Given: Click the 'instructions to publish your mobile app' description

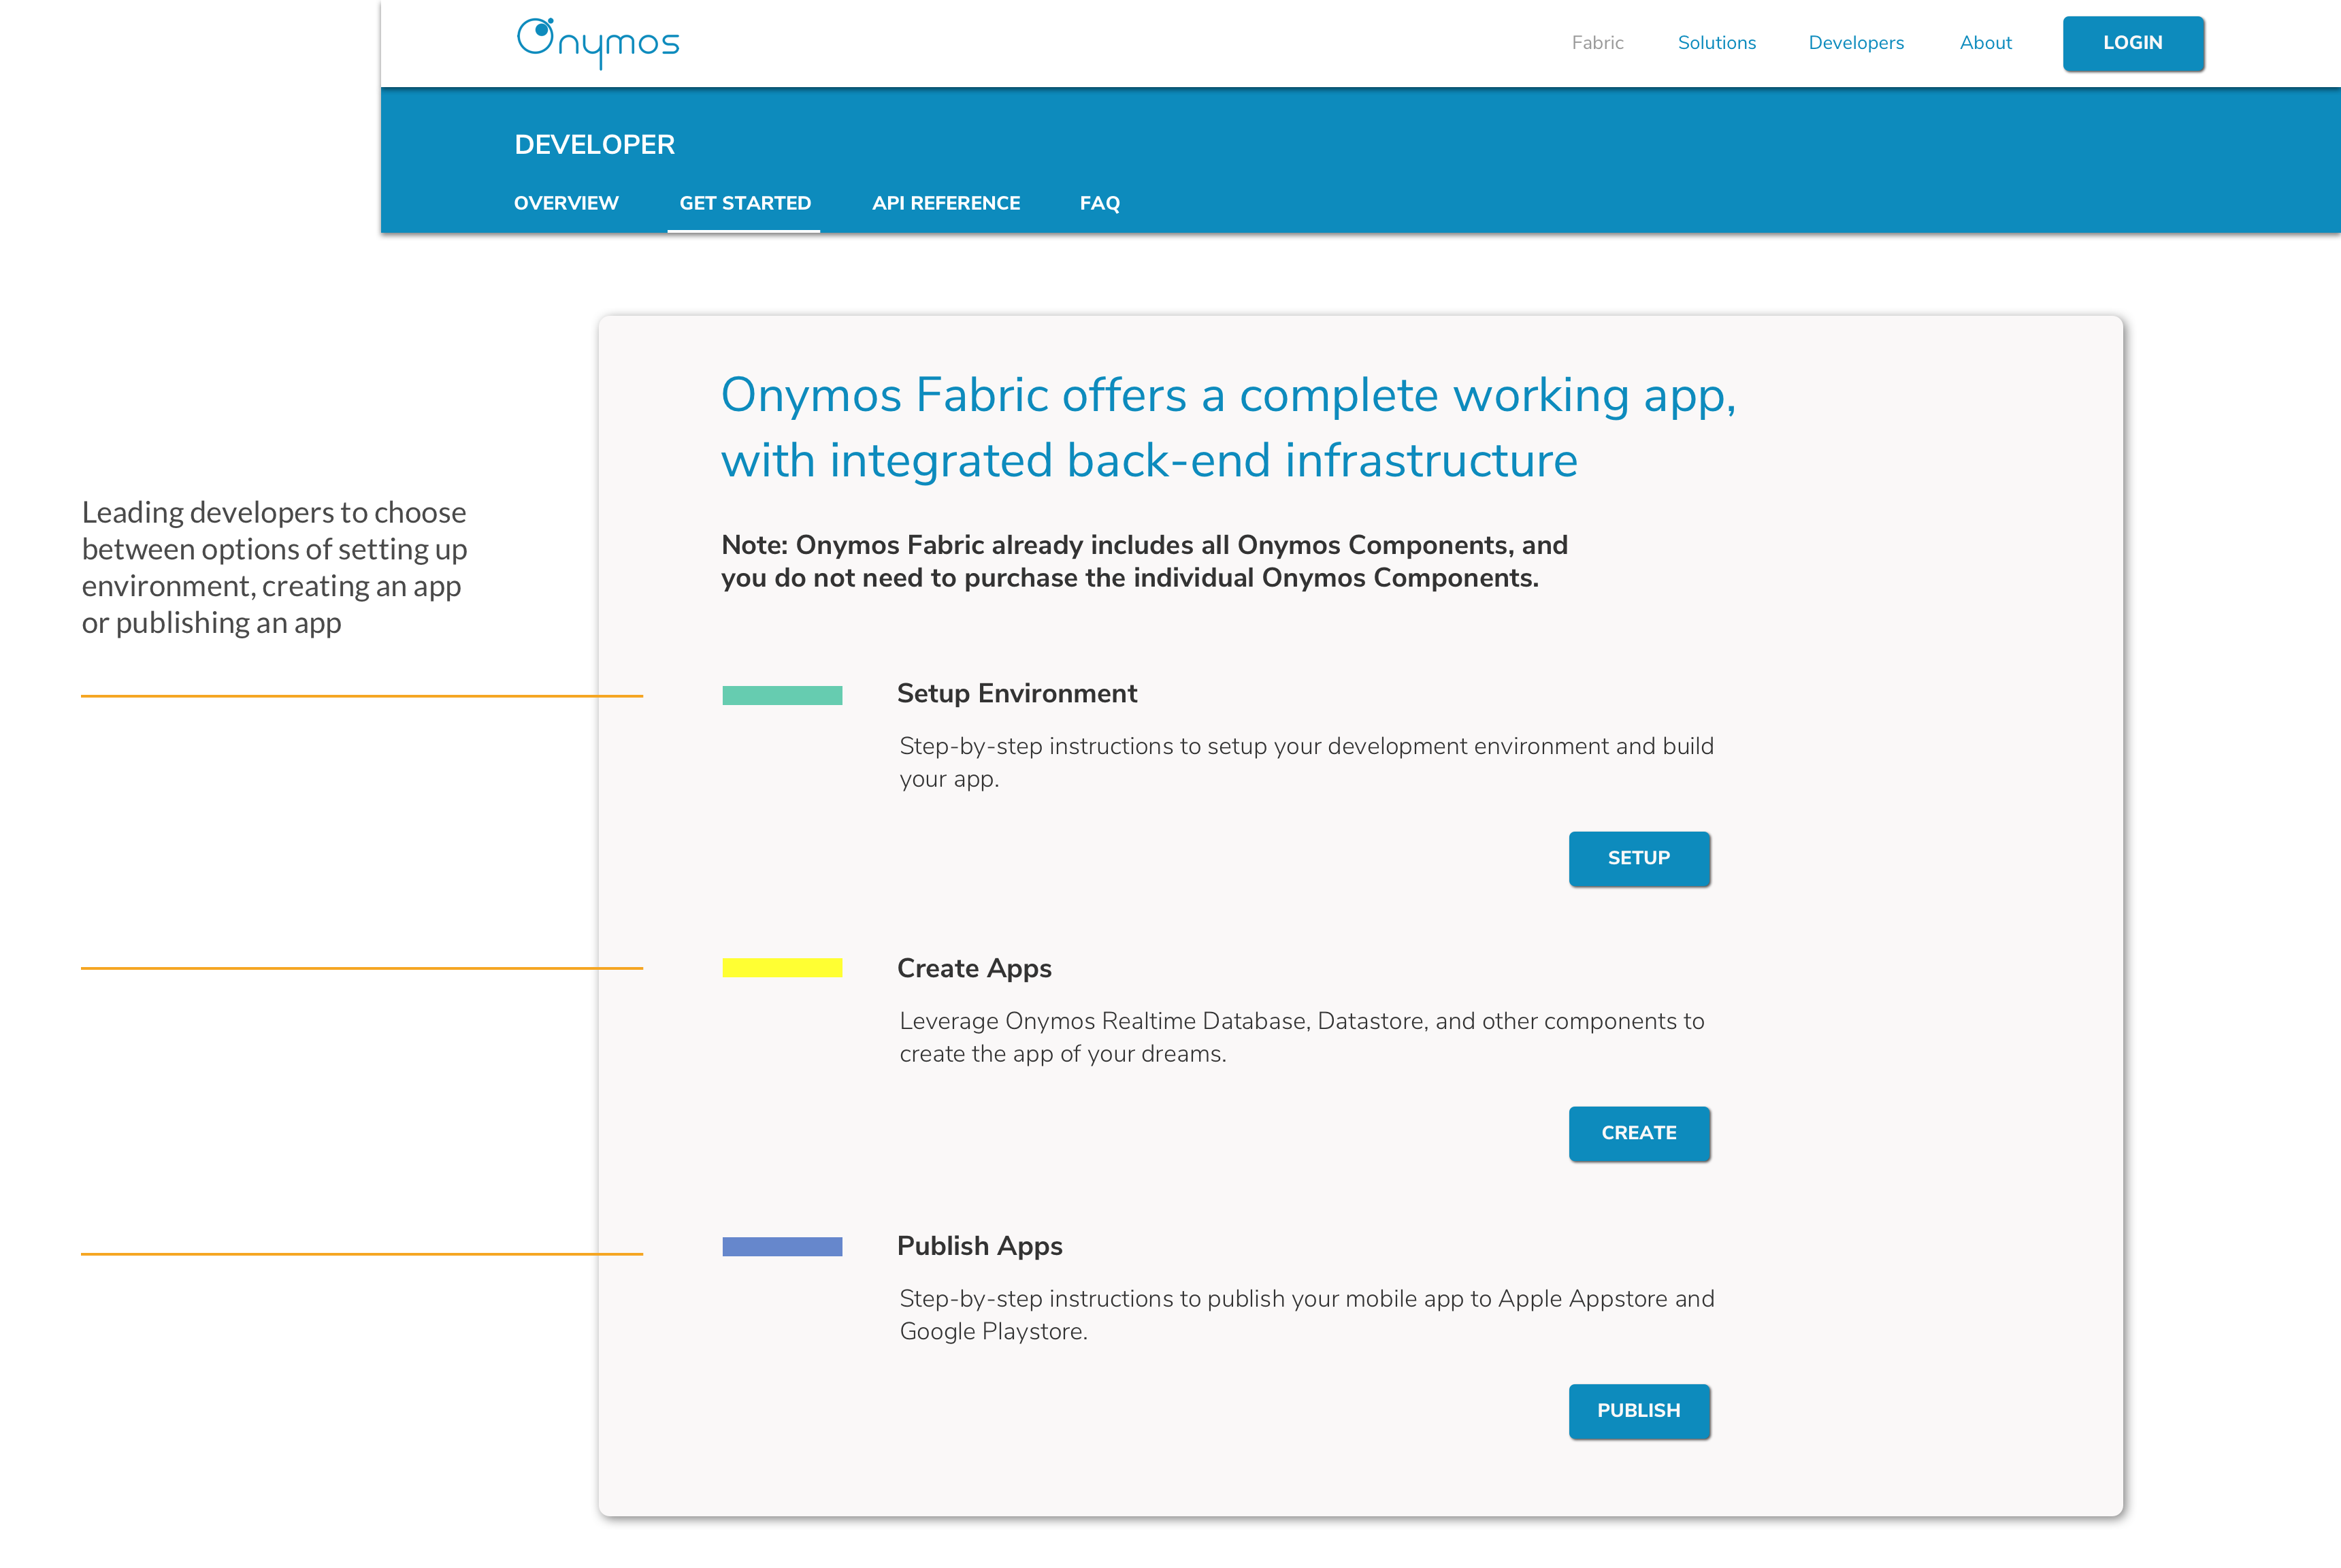Looking at the screenshot, I should point(1307,1315).
